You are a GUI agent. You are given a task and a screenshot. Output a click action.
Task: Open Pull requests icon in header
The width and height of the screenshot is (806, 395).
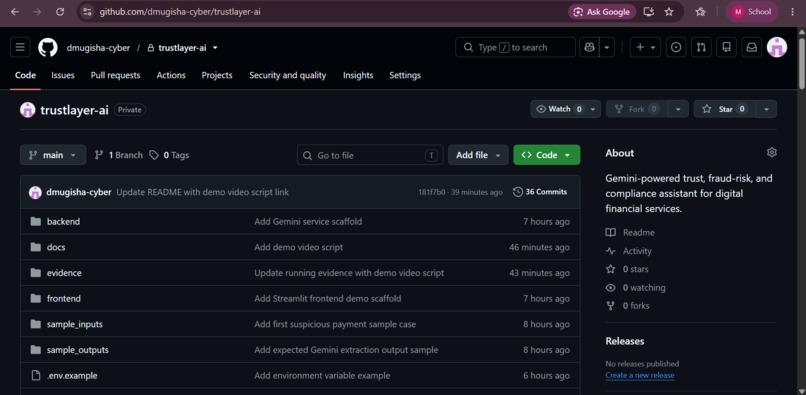[701, 47]
